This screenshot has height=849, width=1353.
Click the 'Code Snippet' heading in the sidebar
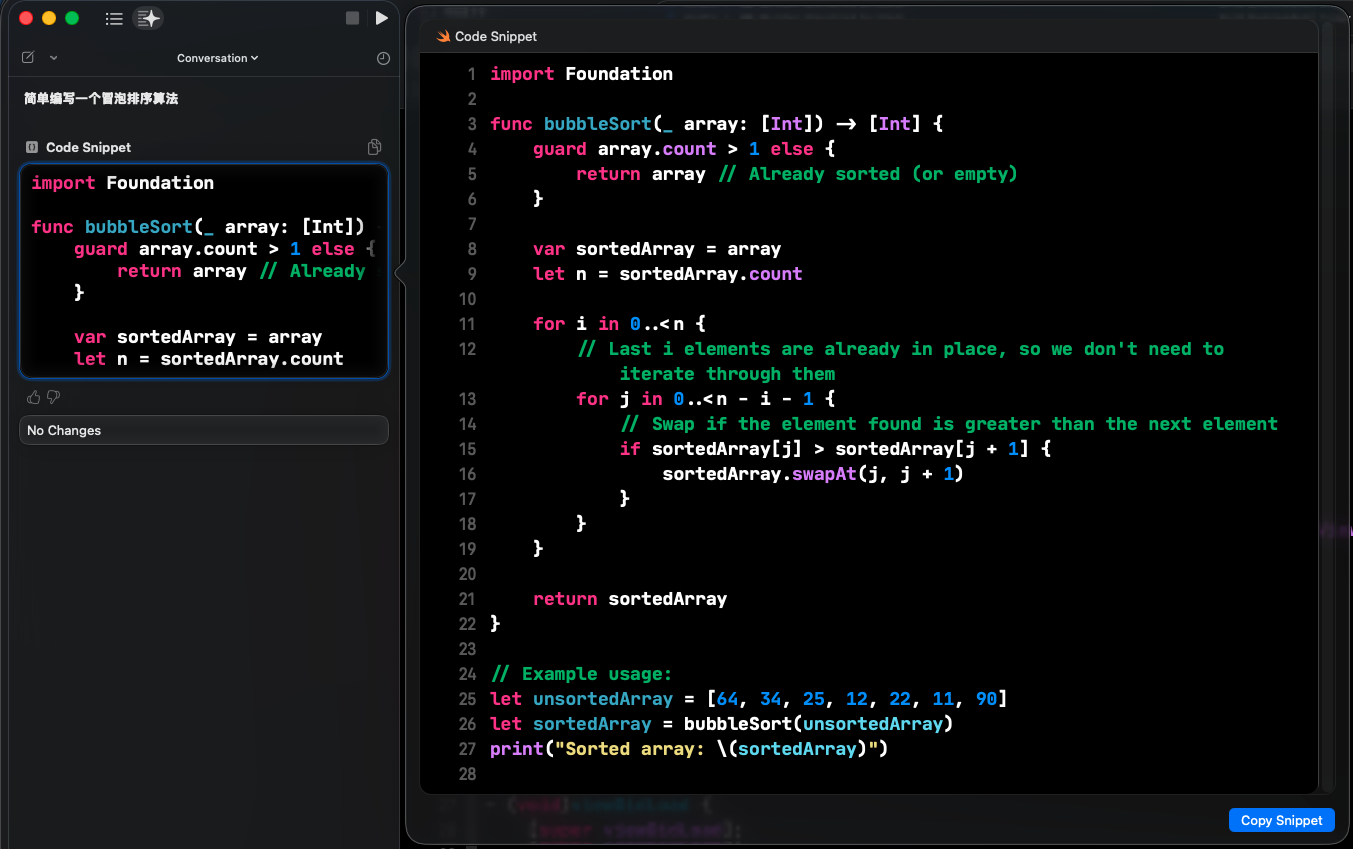coord(89,147)
